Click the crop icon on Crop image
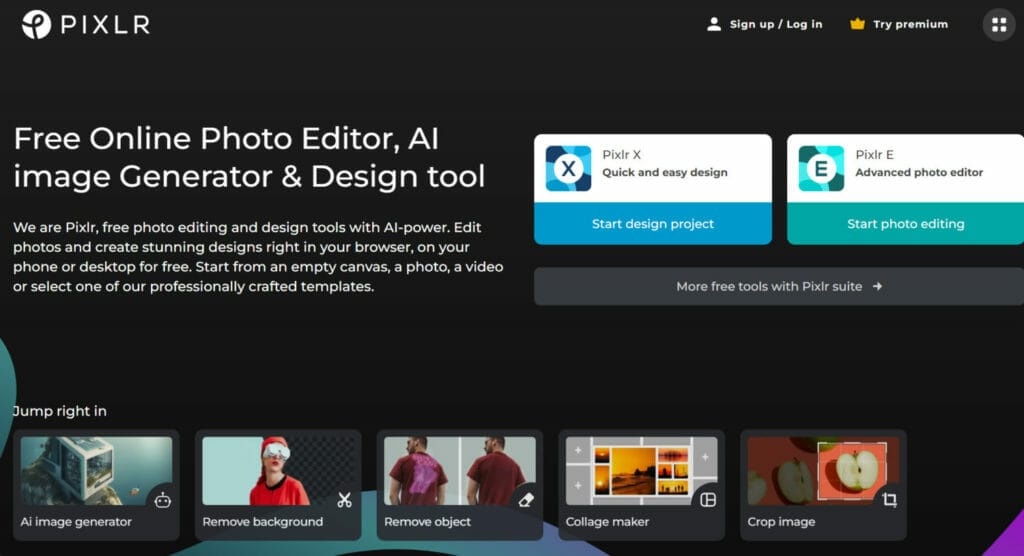1024x556 pixels. [x=889, y=500]
